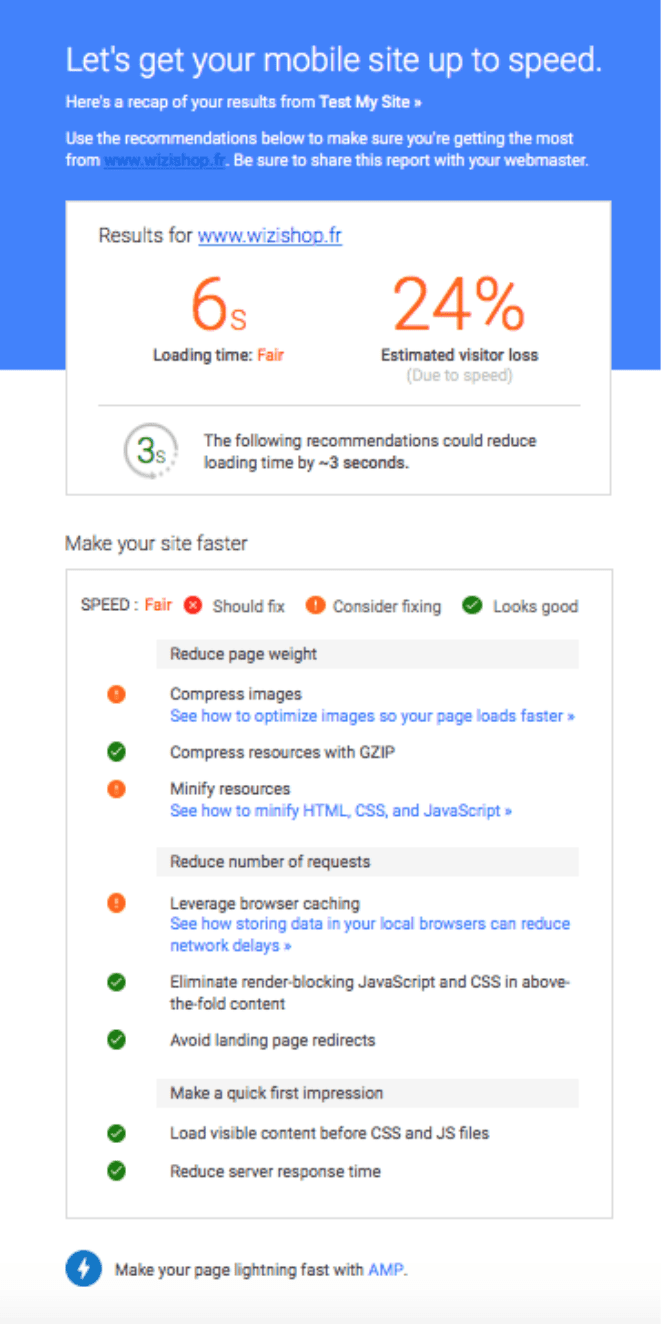Click the green check beside Avoid landing page redirects
Viewport: 662px width, 1326px height.
tap(116, 1040)
